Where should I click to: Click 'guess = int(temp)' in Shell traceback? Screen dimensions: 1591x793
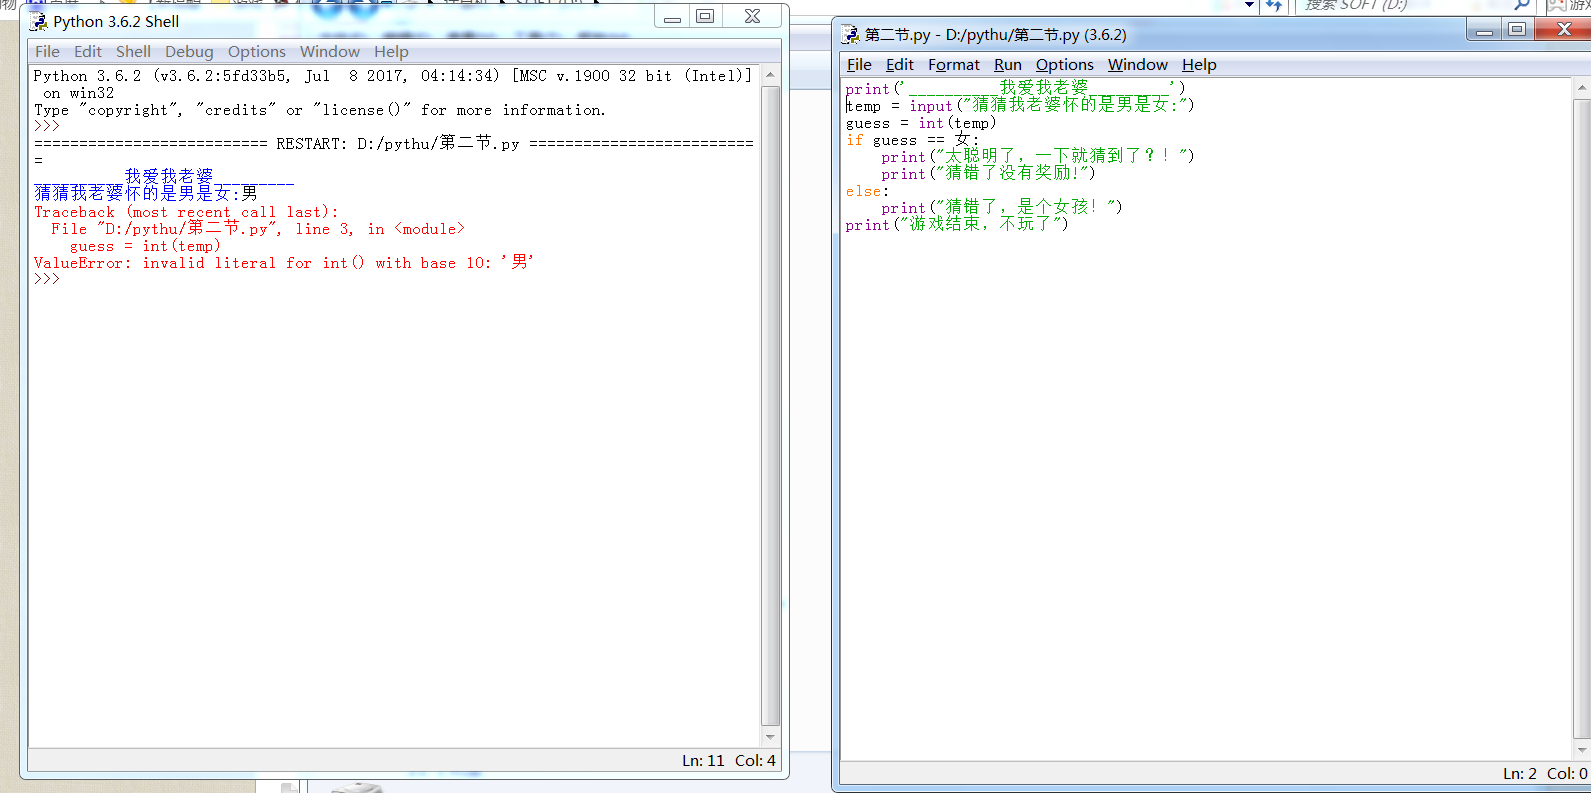(x=145, y=246)
